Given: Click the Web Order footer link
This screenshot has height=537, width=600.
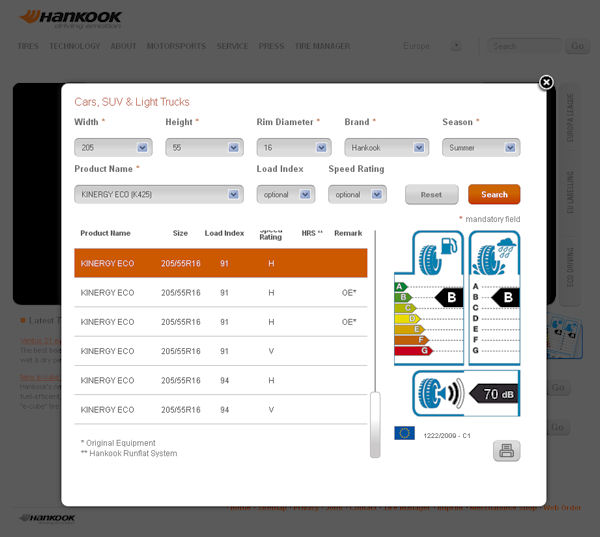Looking at the screenshot, I should pyautogui.click(x=562, y=508).
